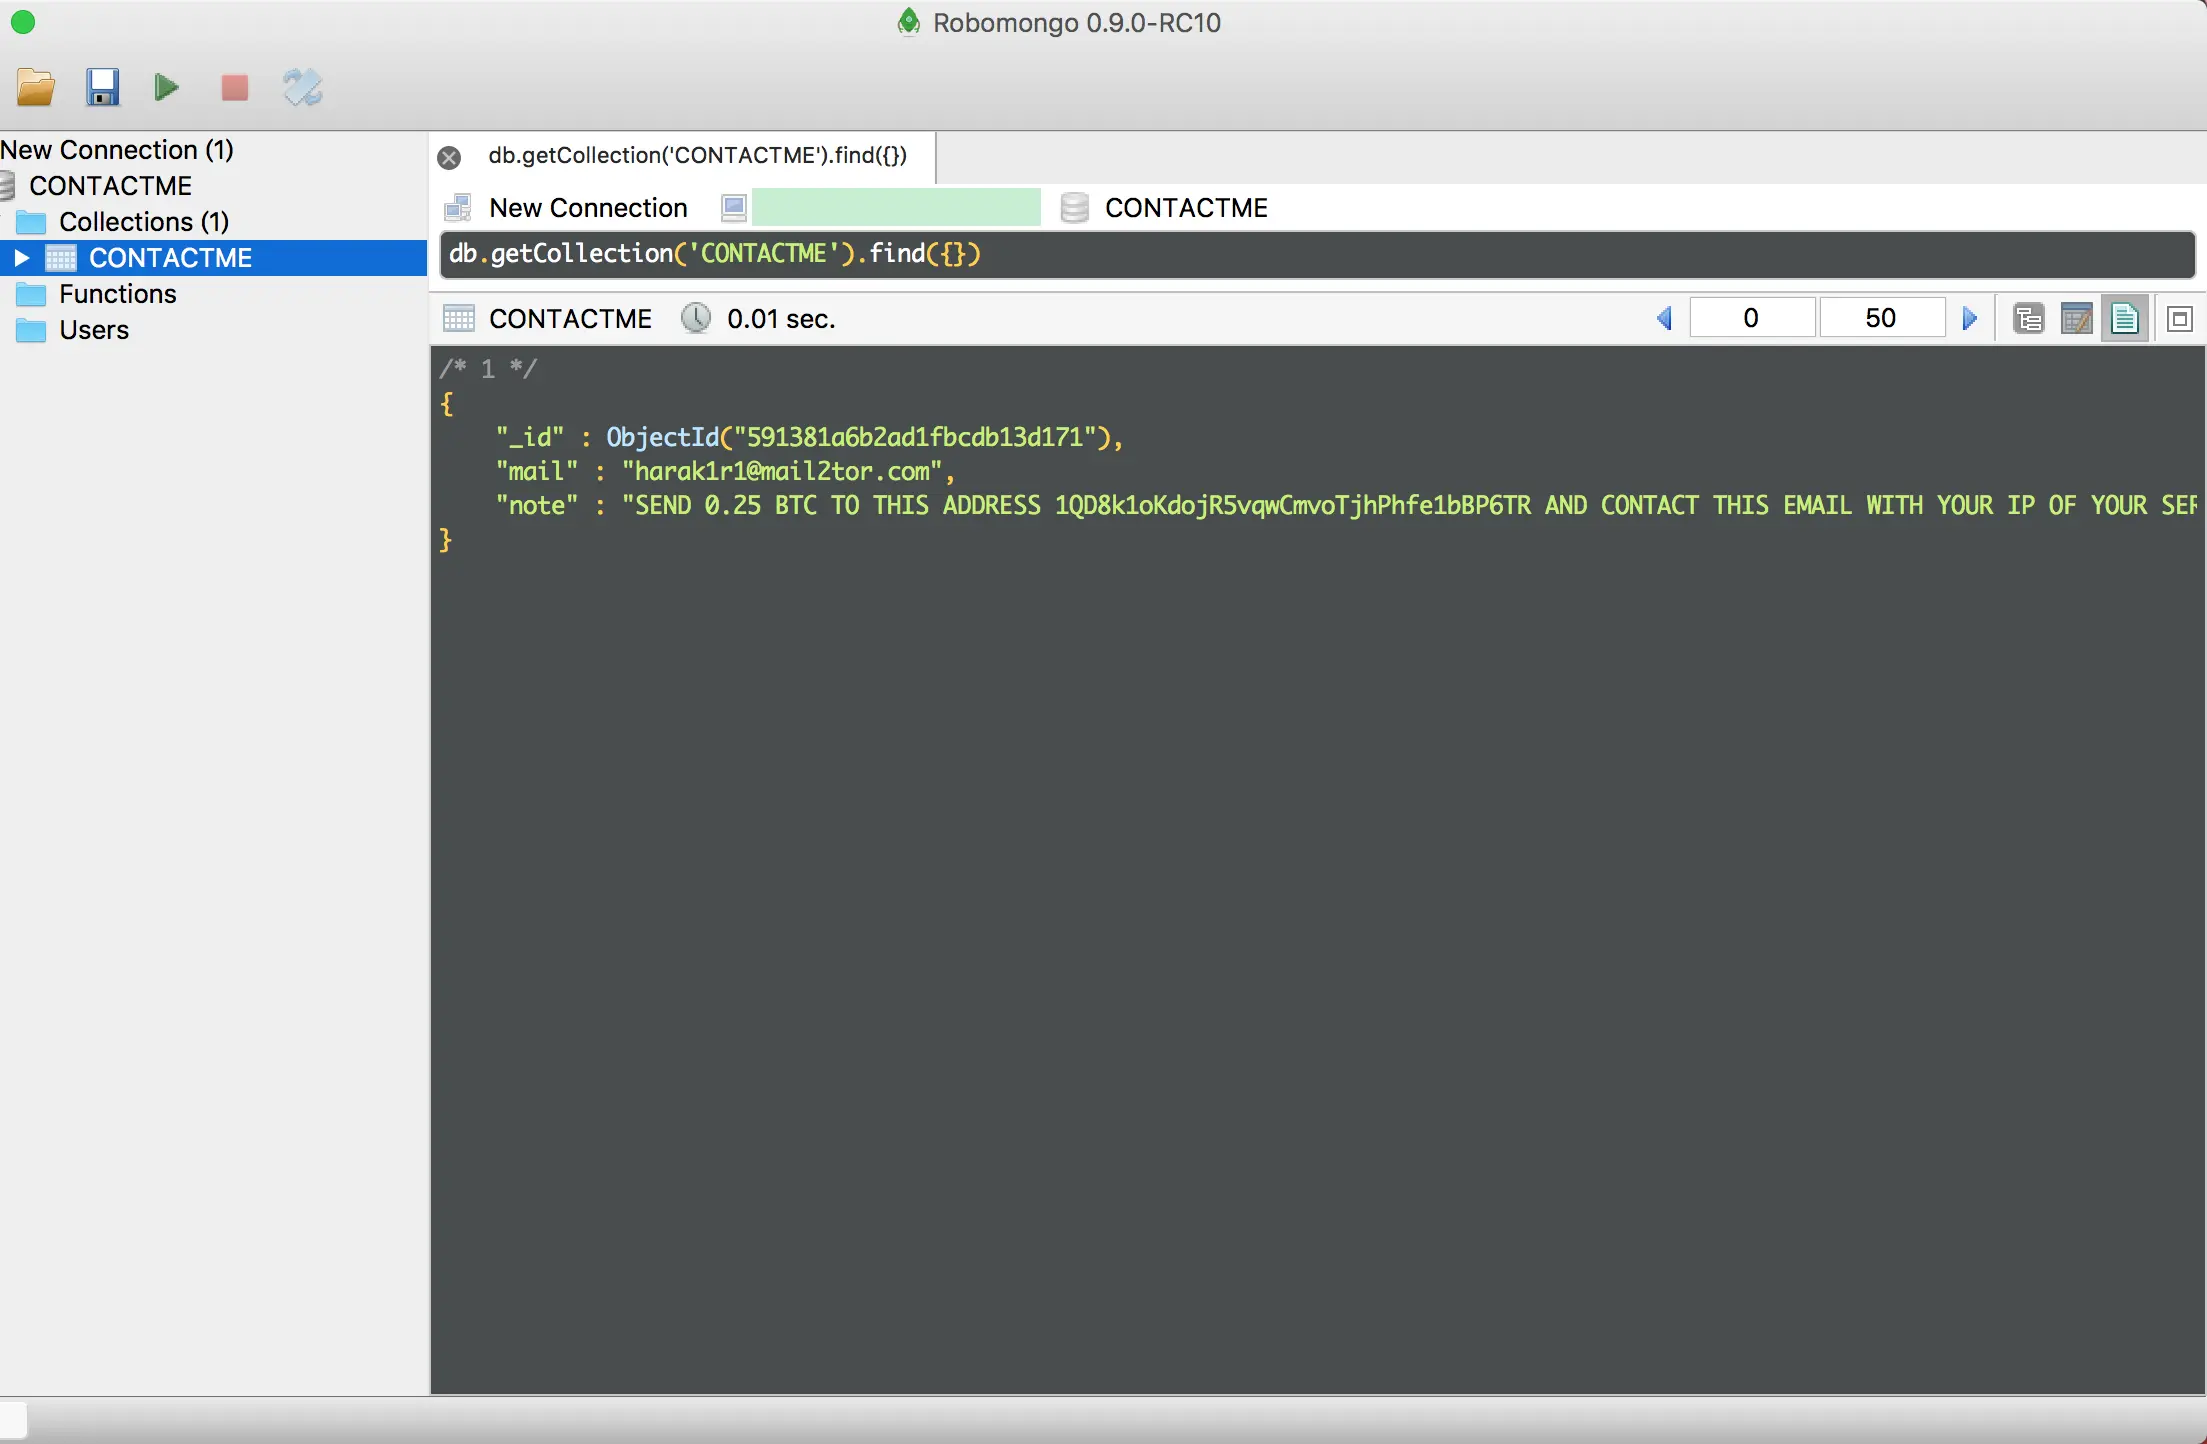Click the CONTACTME database cylinder icon in tree
Image resolution: width=2207 pixels, height=1444 pixels.
tap(7, 186)
